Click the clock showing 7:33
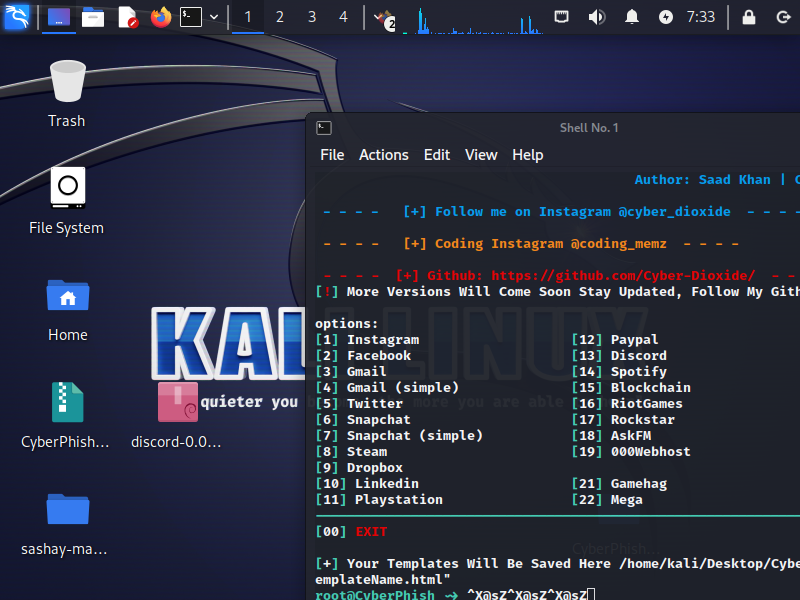The height and width of the screenshot is (600, 800). (701, 17)
